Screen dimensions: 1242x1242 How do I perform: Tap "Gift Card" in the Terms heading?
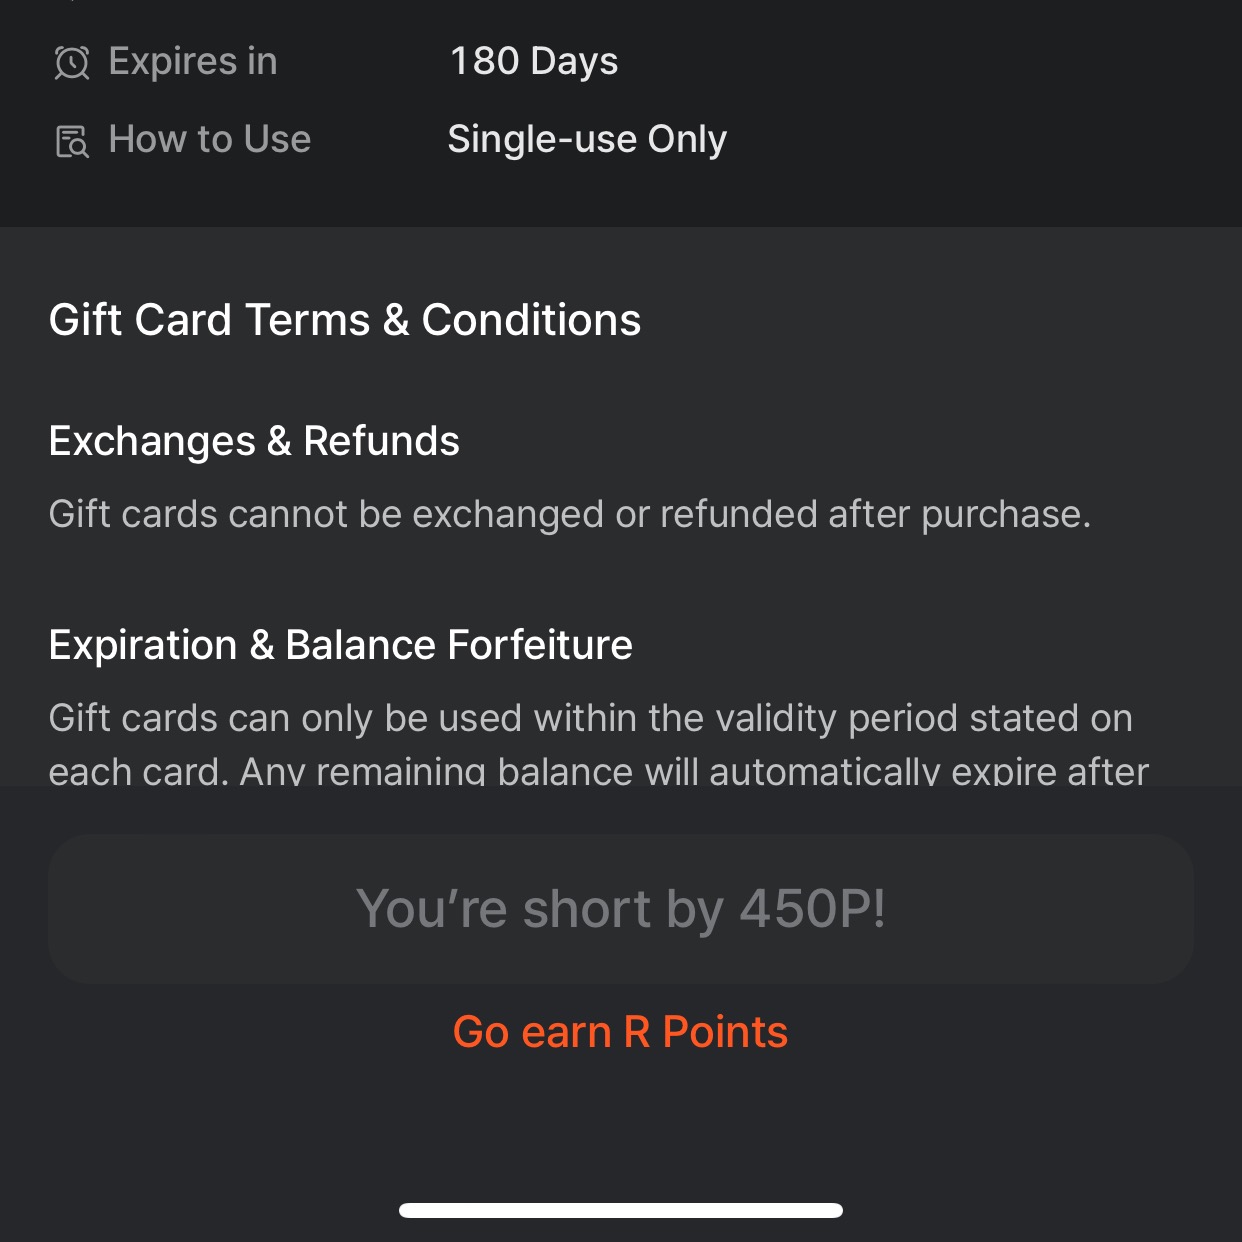[141, 320]
